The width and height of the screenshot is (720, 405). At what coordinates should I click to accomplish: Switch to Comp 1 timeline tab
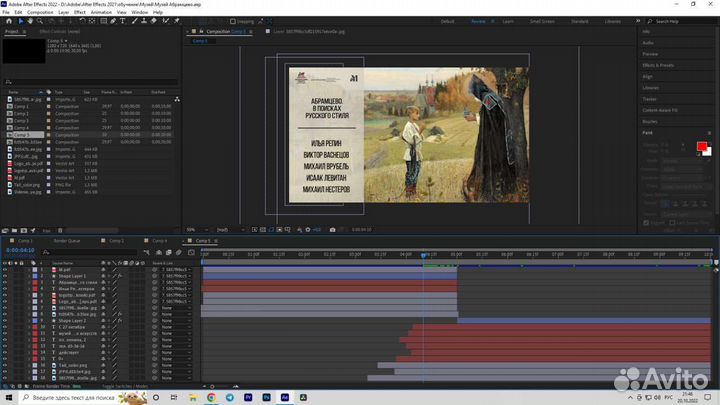(25, 241)
